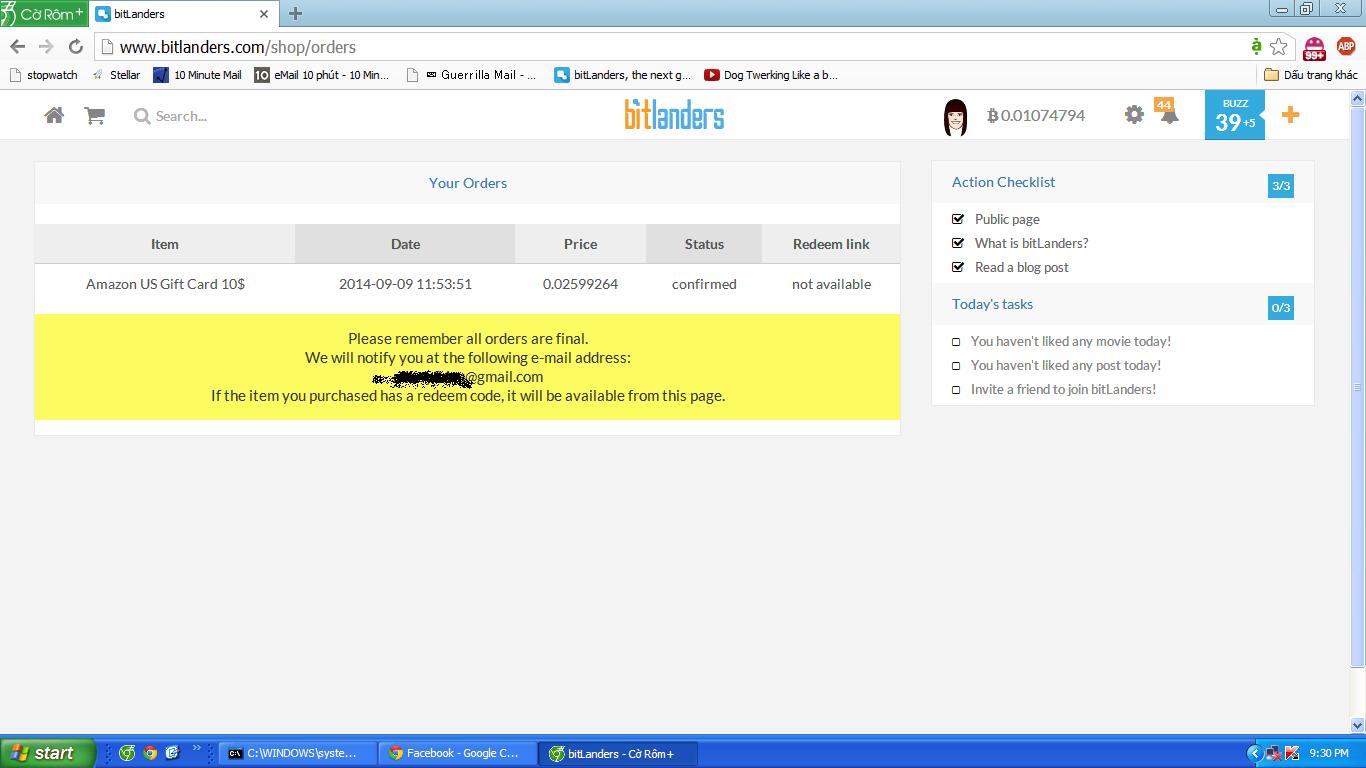Open the Guerrilla Mail bookmark
The width and height of the screenshot is (1366, 768).
pyautogui.click(x=472, y=75)
